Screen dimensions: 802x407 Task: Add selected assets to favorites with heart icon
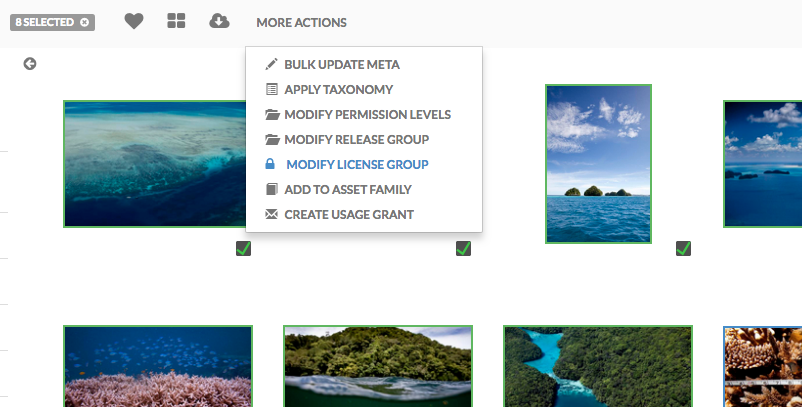click(x=134, y=21)
